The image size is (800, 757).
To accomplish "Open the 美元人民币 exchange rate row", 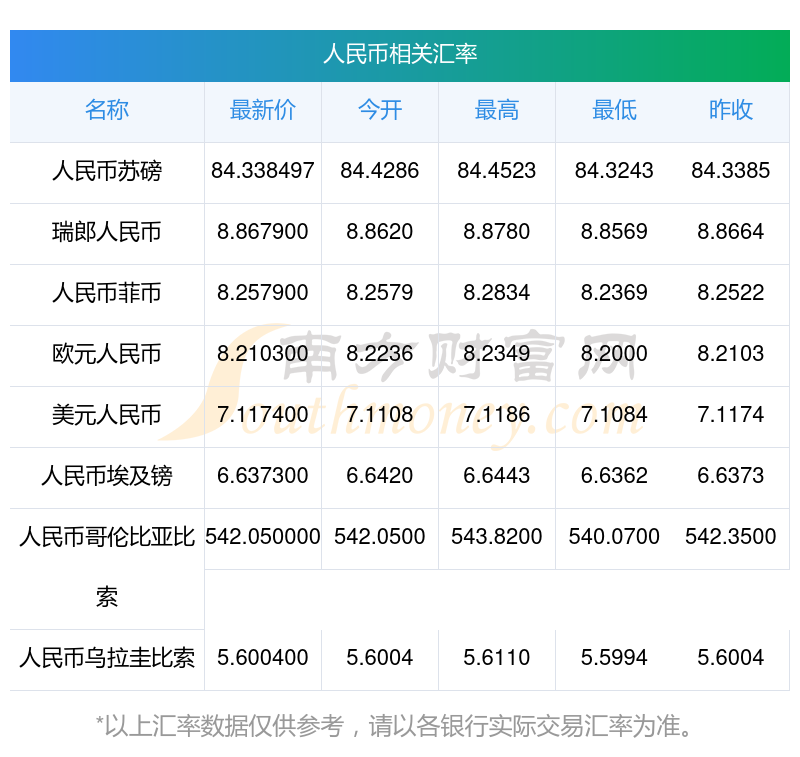I will [x=107, y=415].
